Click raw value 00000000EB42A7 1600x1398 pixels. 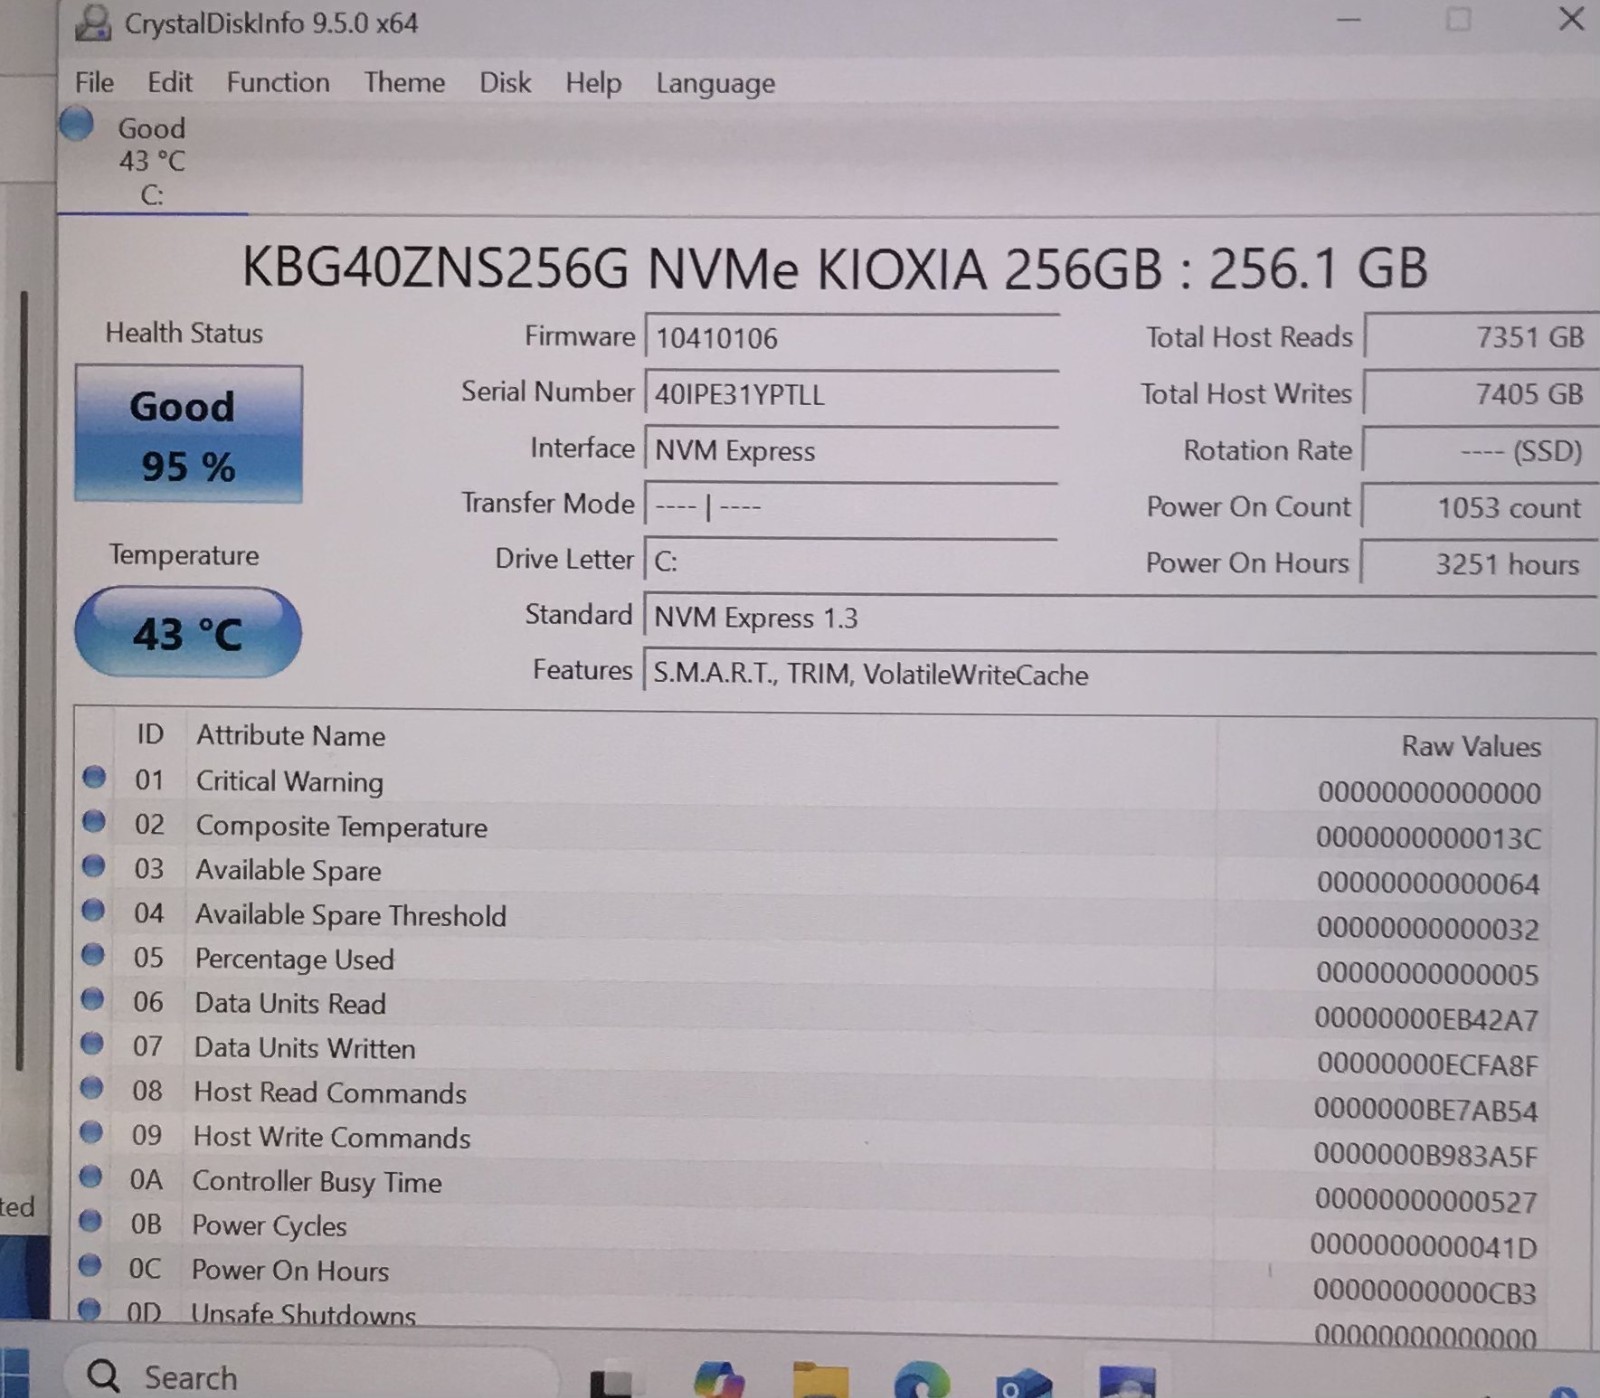pos(1426,1020)
